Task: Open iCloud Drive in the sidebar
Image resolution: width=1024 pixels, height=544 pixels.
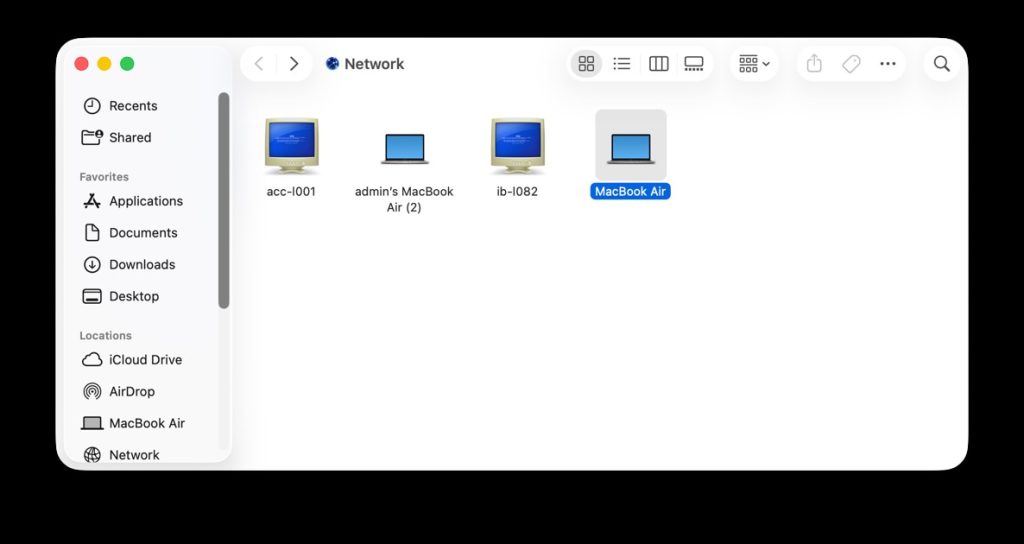Action: click(x=145, y=360)
